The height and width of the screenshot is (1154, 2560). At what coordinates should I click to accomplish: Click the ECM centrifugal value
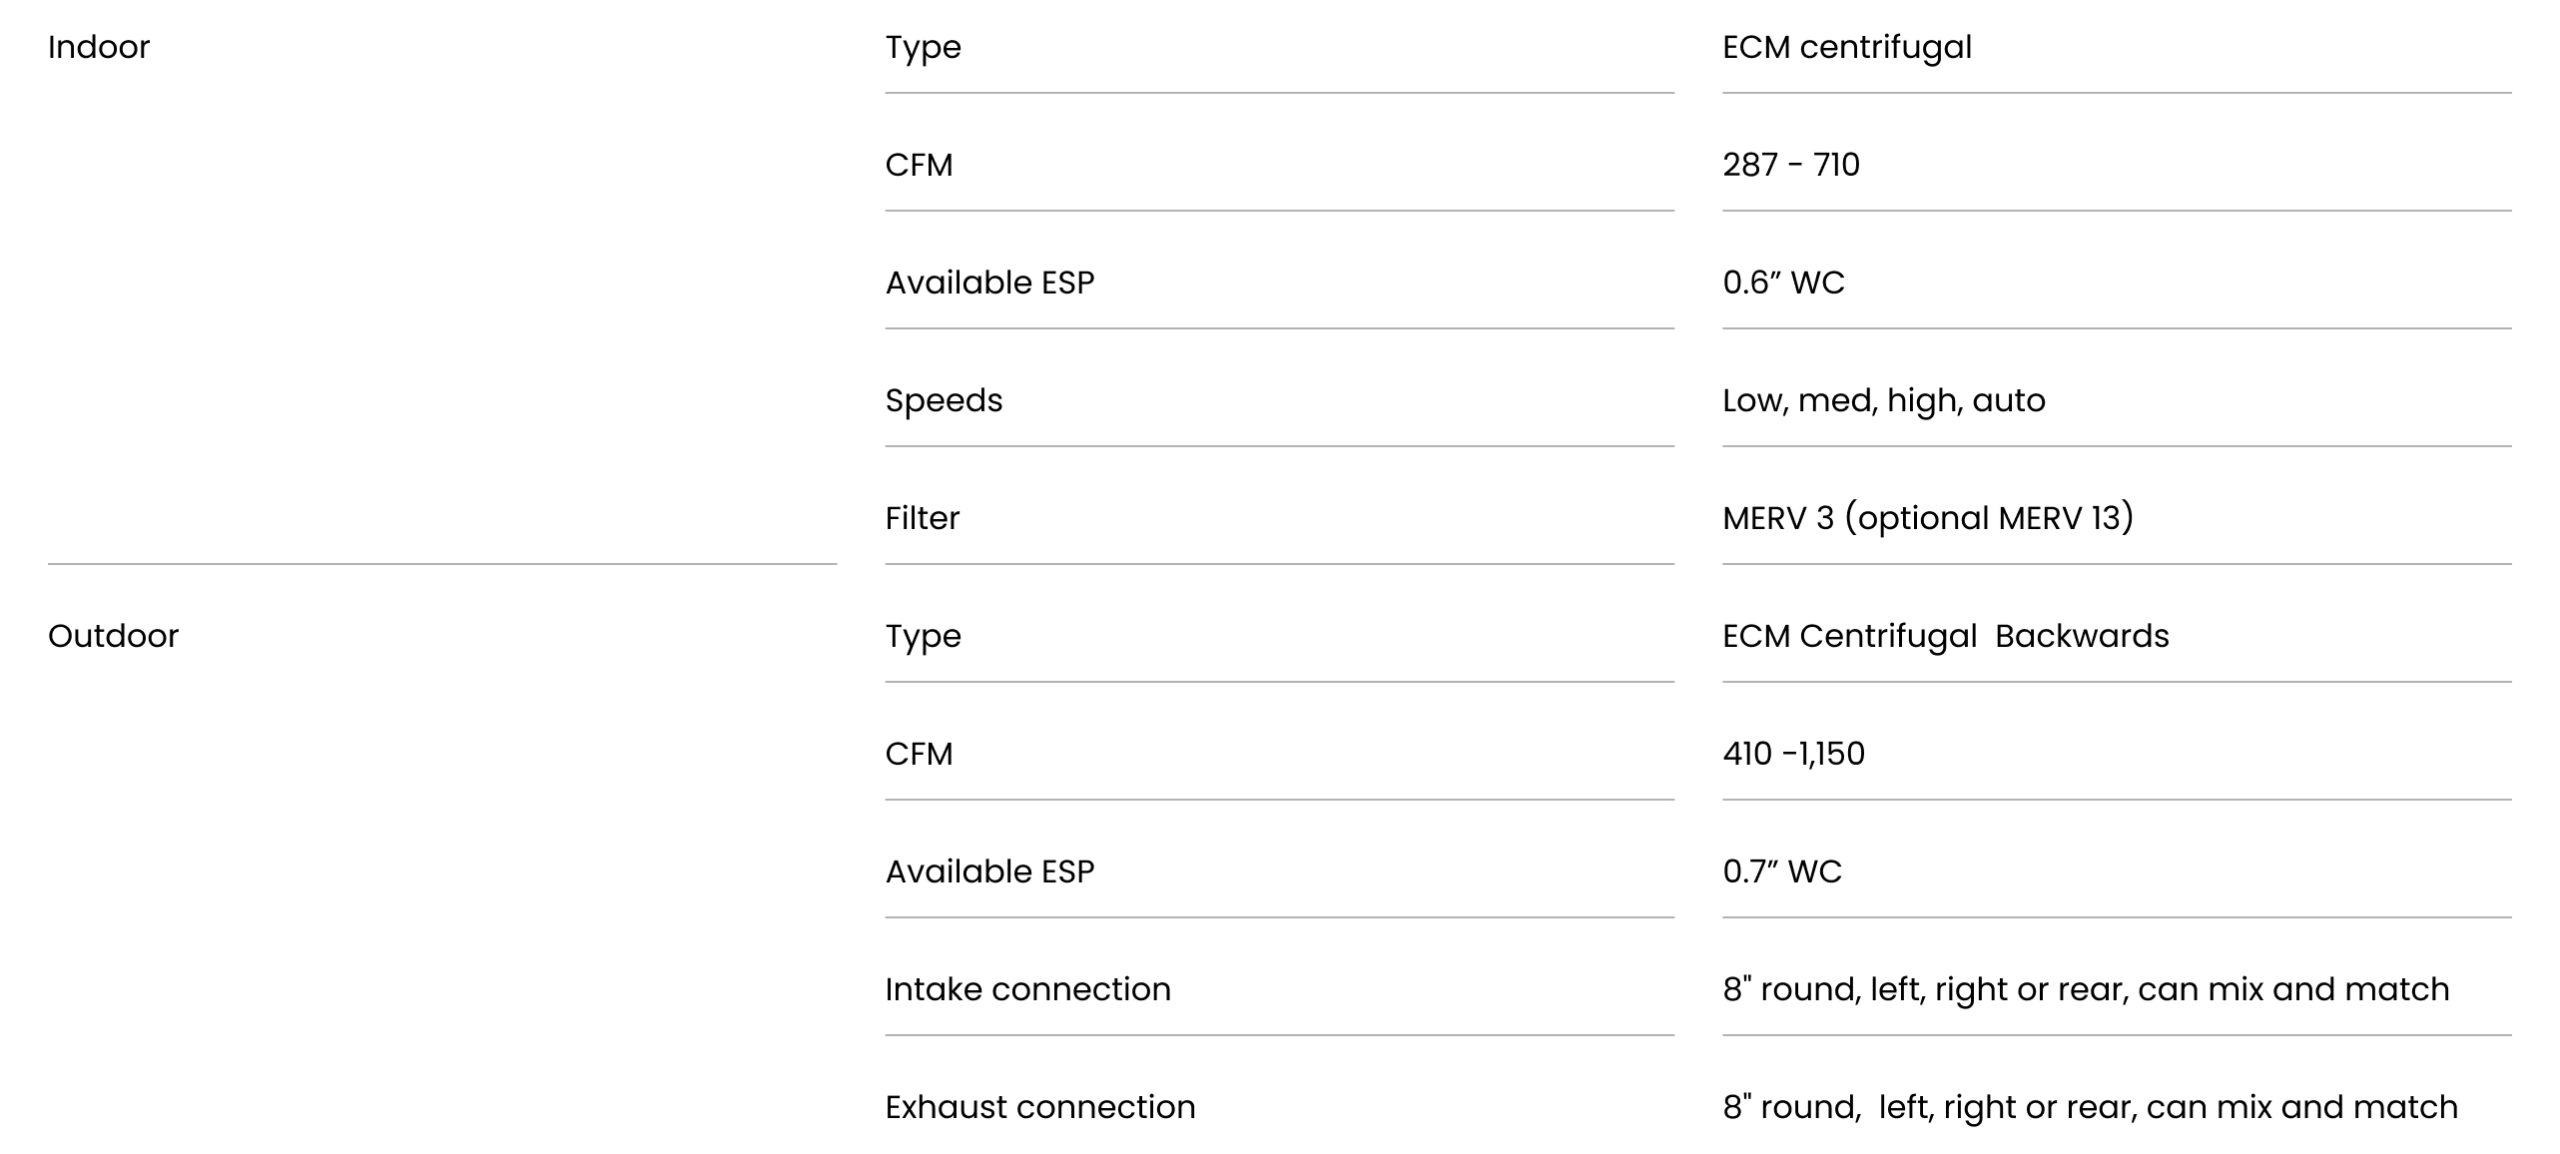1846,48
